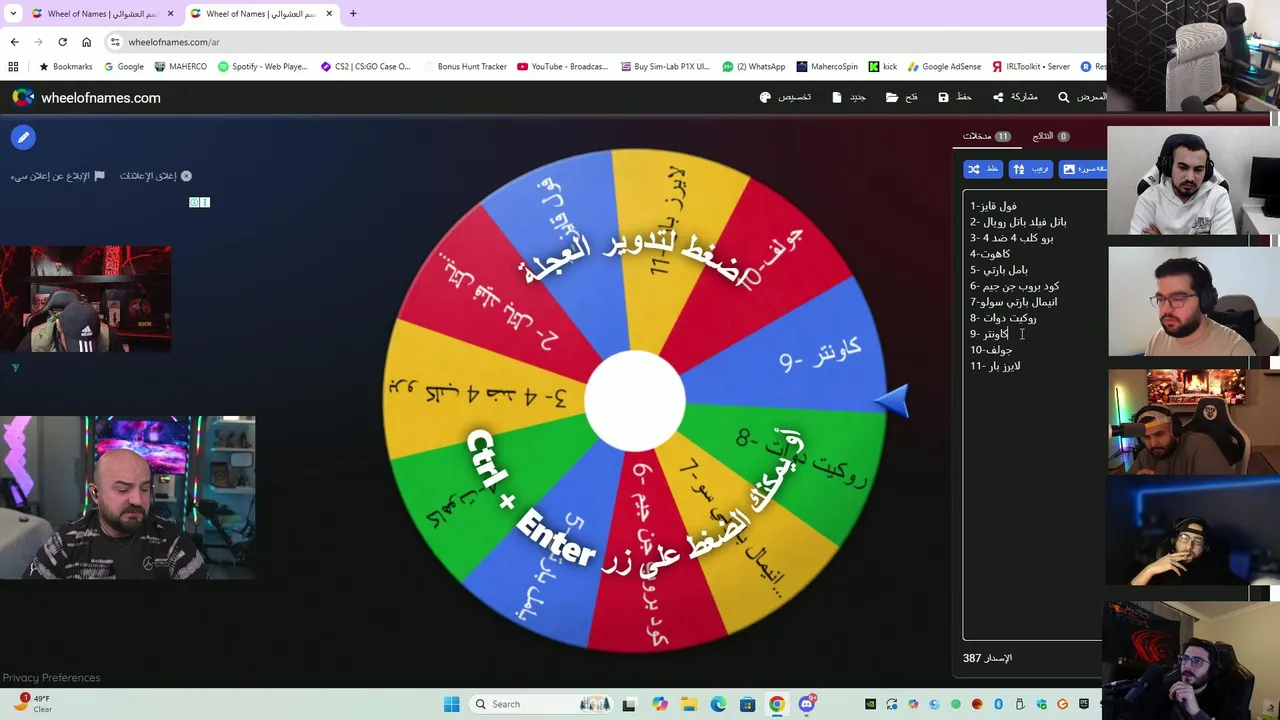Open the kick bookmark
The image size is (1280, 720).
(883, 67)
